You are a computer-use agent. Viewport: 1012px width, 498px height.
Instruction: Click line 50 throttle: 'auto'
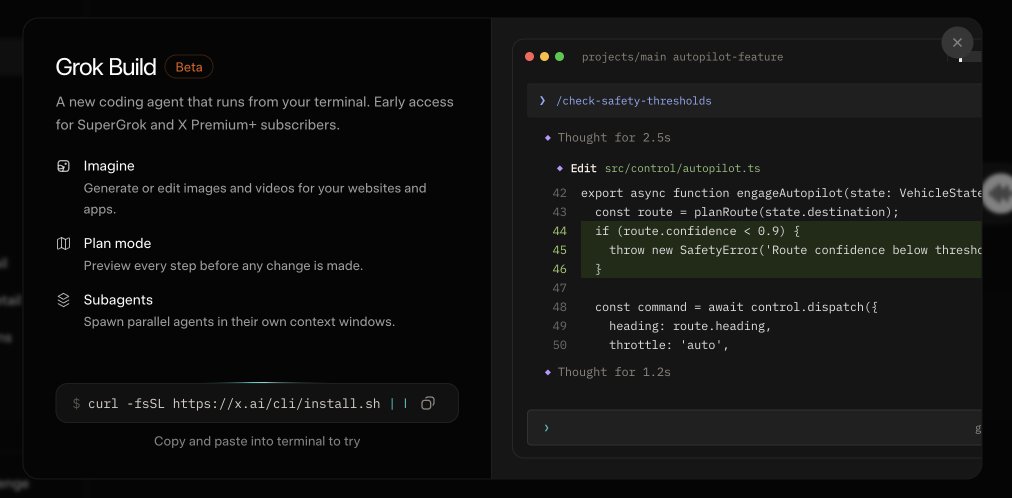[x=669, y=345]
